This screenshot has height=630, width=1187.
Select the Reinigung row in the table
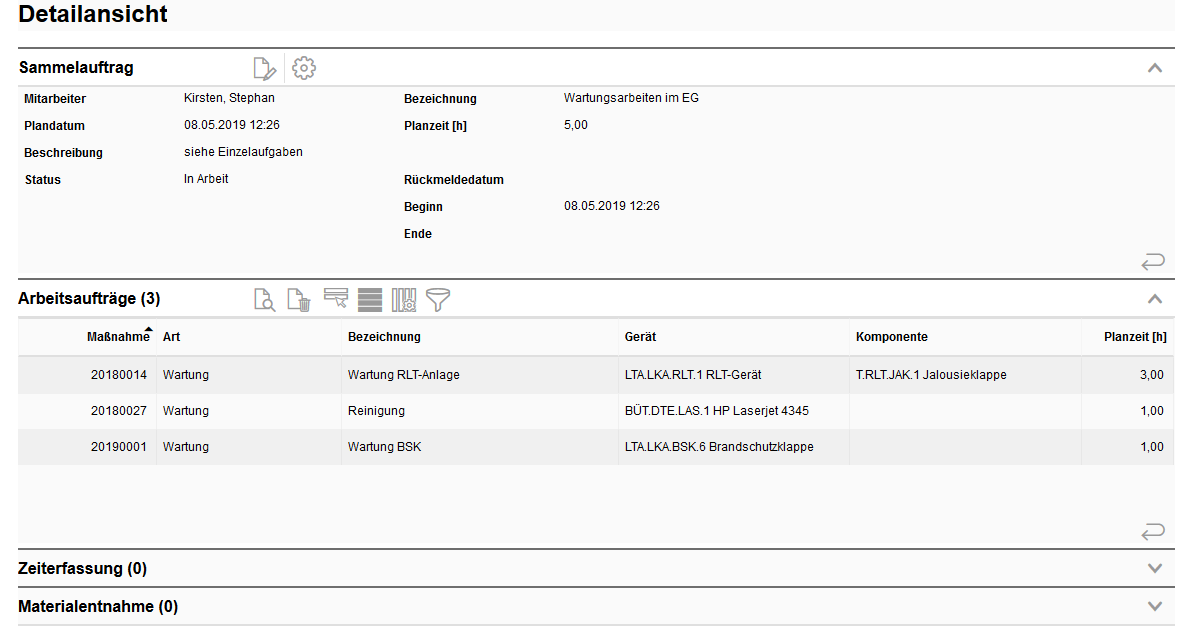point(376,411)
